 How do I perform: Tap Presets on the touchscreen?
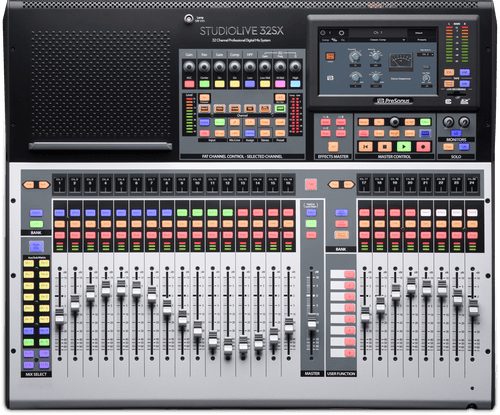click(x=422, y=40)
